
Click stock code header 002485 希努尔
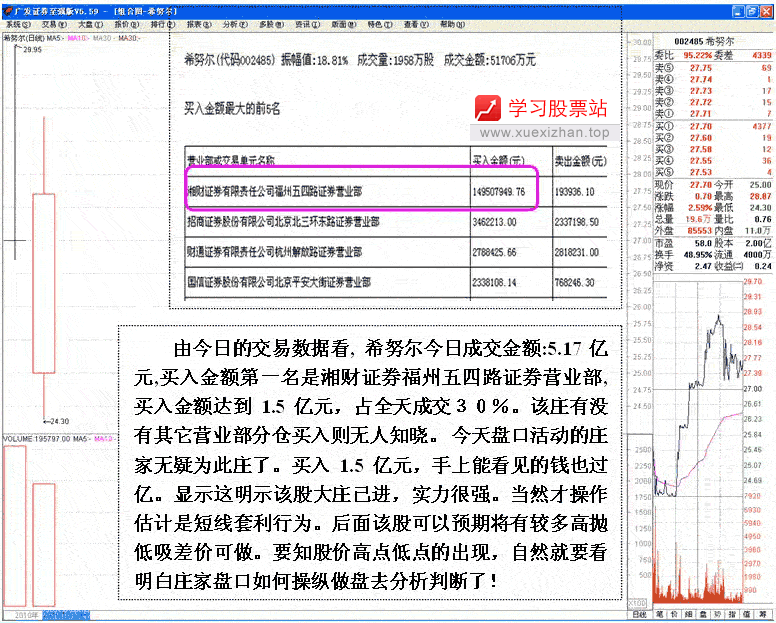(x=704, y=42)
